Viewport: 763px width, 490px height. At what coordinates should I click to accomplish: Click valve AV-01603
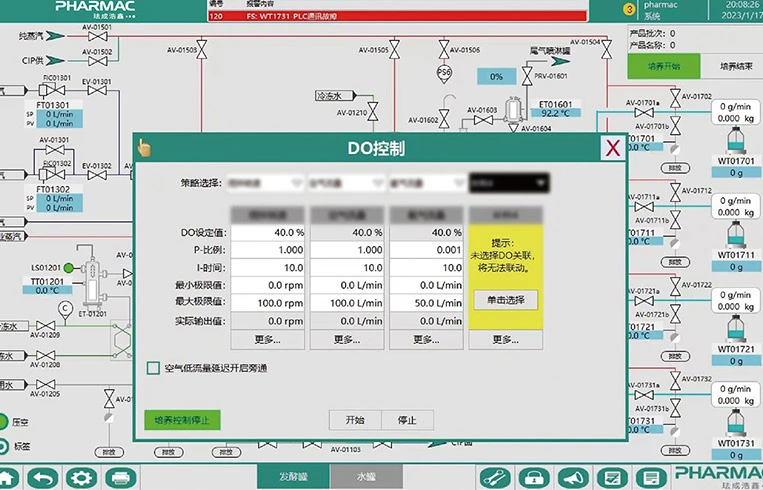point(483,119)
